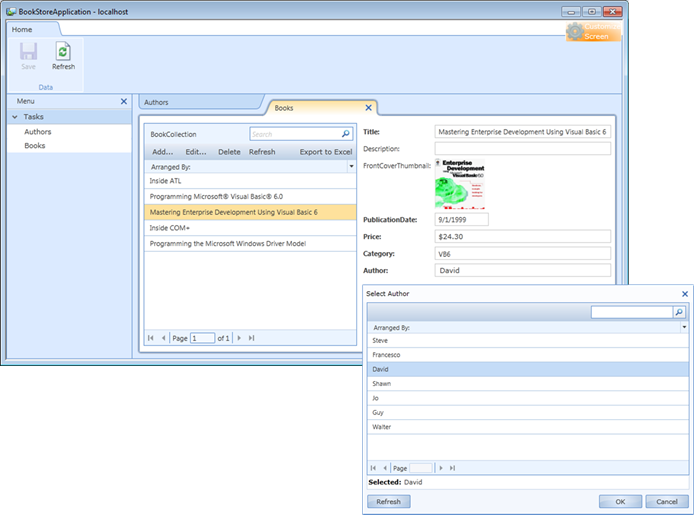The image size is (694, 515).
Task: Close the Select Author dialog
Action: (x=685, y=294)
